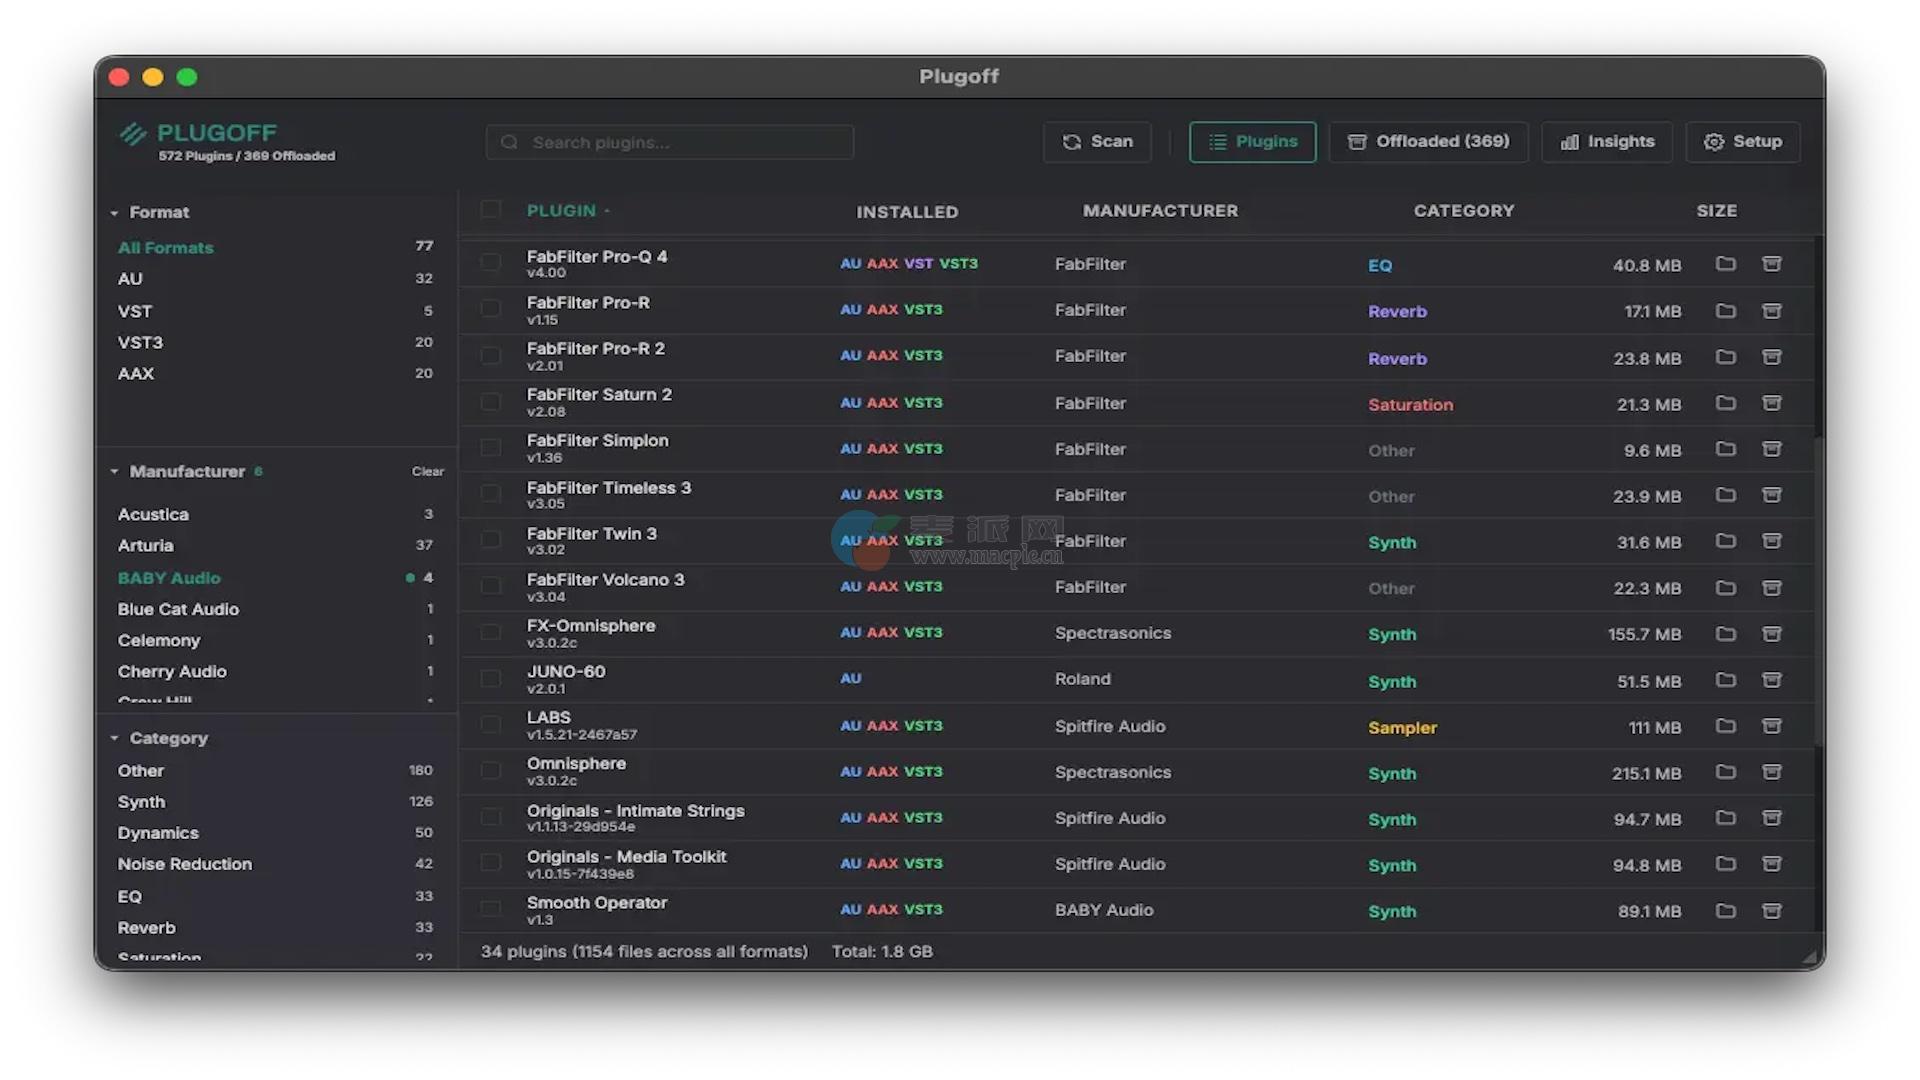1920x1080 pixels.
Task: Open the Insights tab
Action: [x=1606, y=142]
